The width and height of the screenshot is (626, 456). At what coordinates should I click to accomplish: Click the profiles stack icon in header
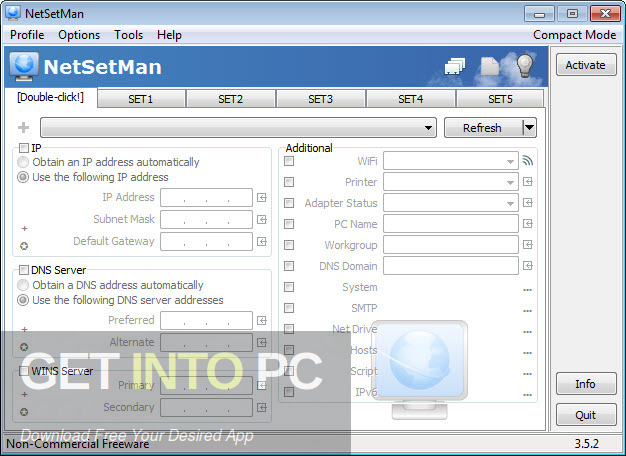click(x=455, y=66)
